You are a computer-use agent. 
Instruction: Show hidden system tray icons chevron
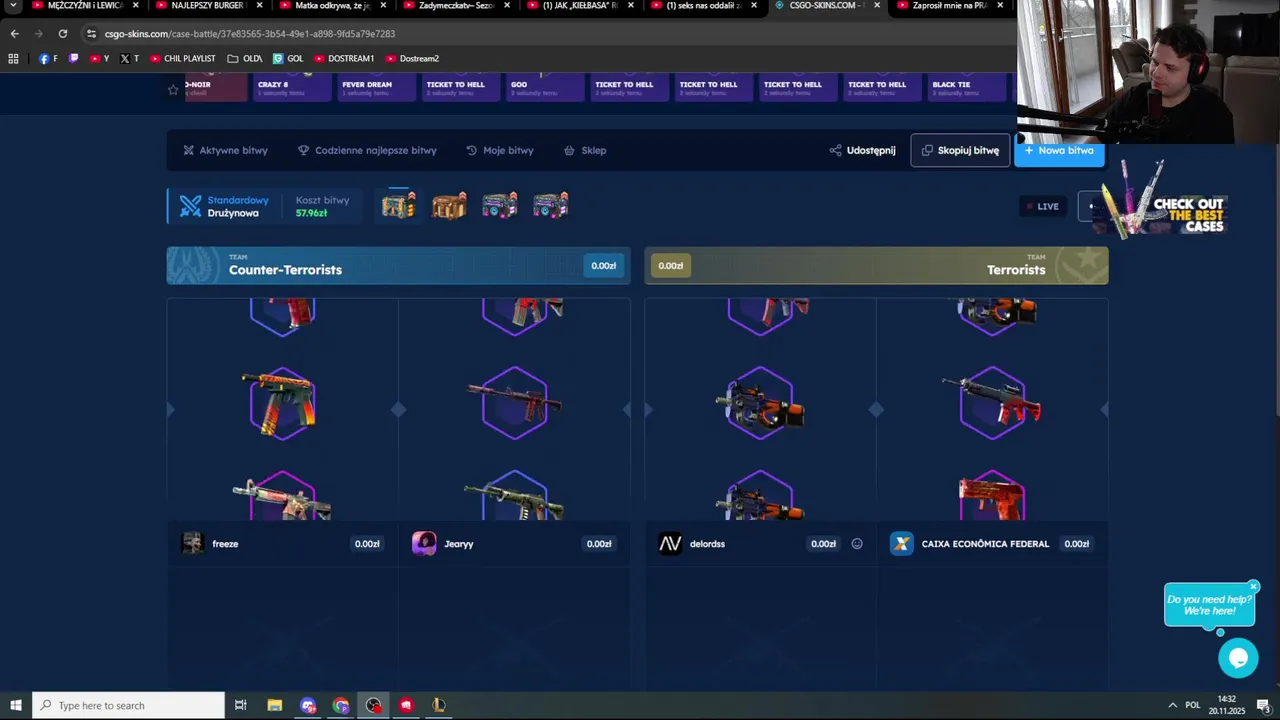(x=1172, y=705)
